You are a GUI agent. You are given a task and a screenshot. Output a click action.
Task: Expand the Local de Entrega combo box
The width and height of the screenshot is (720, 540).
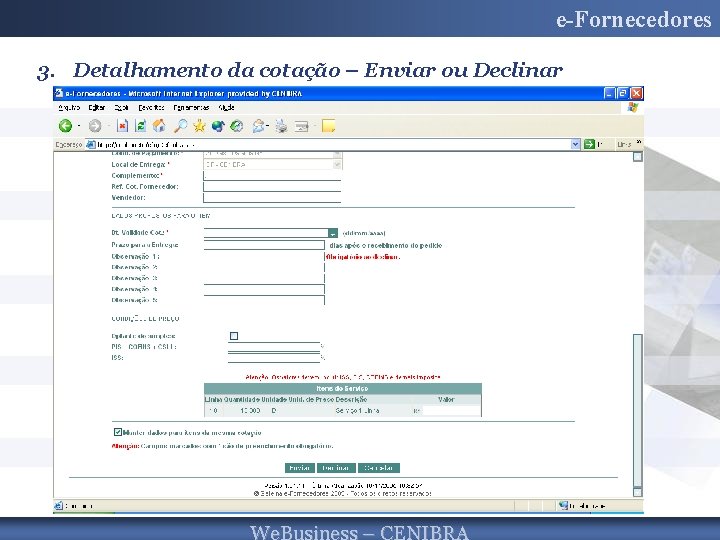click(338, 164)
